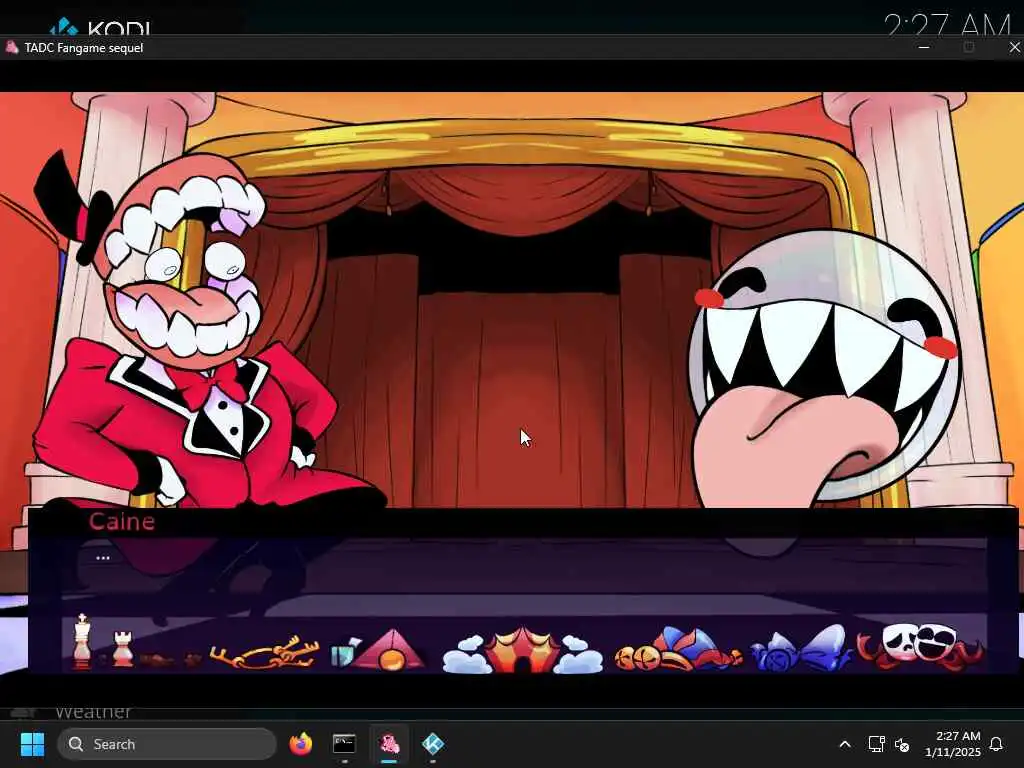Open the Windows Start menu
Viewport: 1024px width, 768px height.
point(32,744)
